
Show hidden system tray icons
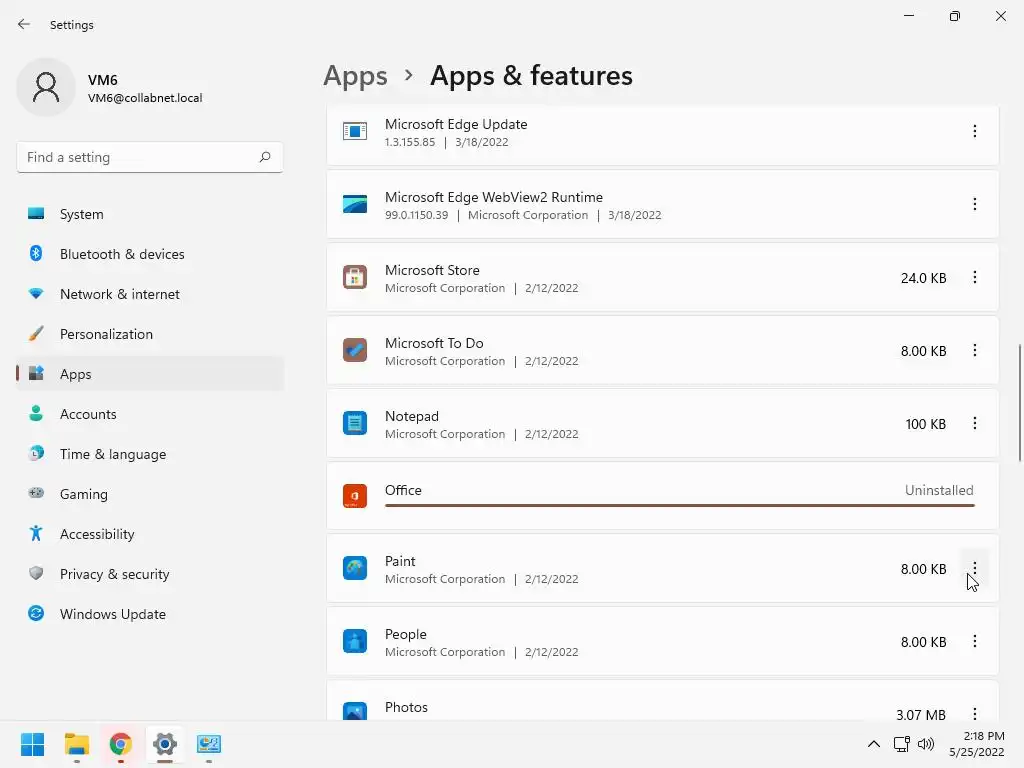(873, 744)
